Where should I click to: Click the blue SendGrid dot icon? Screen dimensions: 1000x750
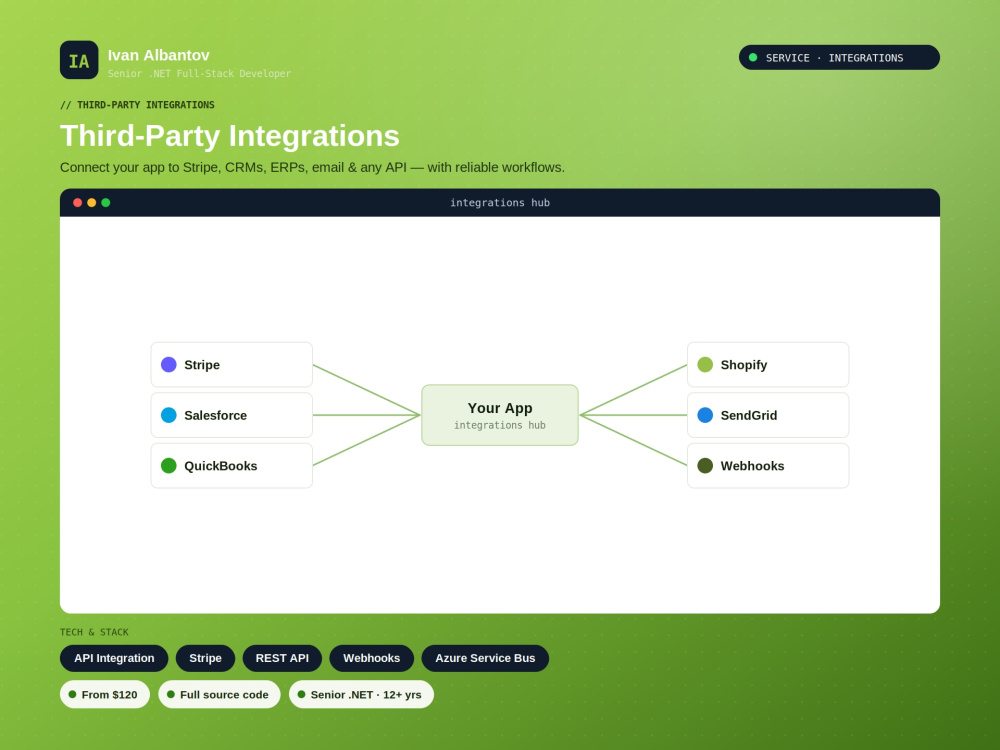tap(705, 415)
